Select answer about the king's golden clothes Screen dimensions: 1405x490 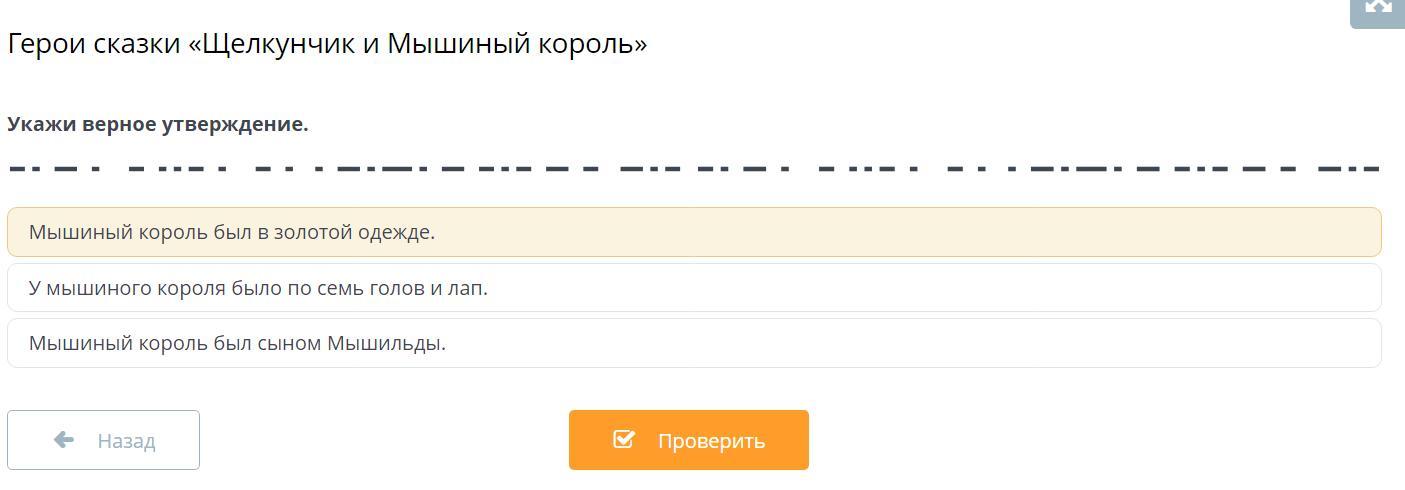(x=694, y=232)
